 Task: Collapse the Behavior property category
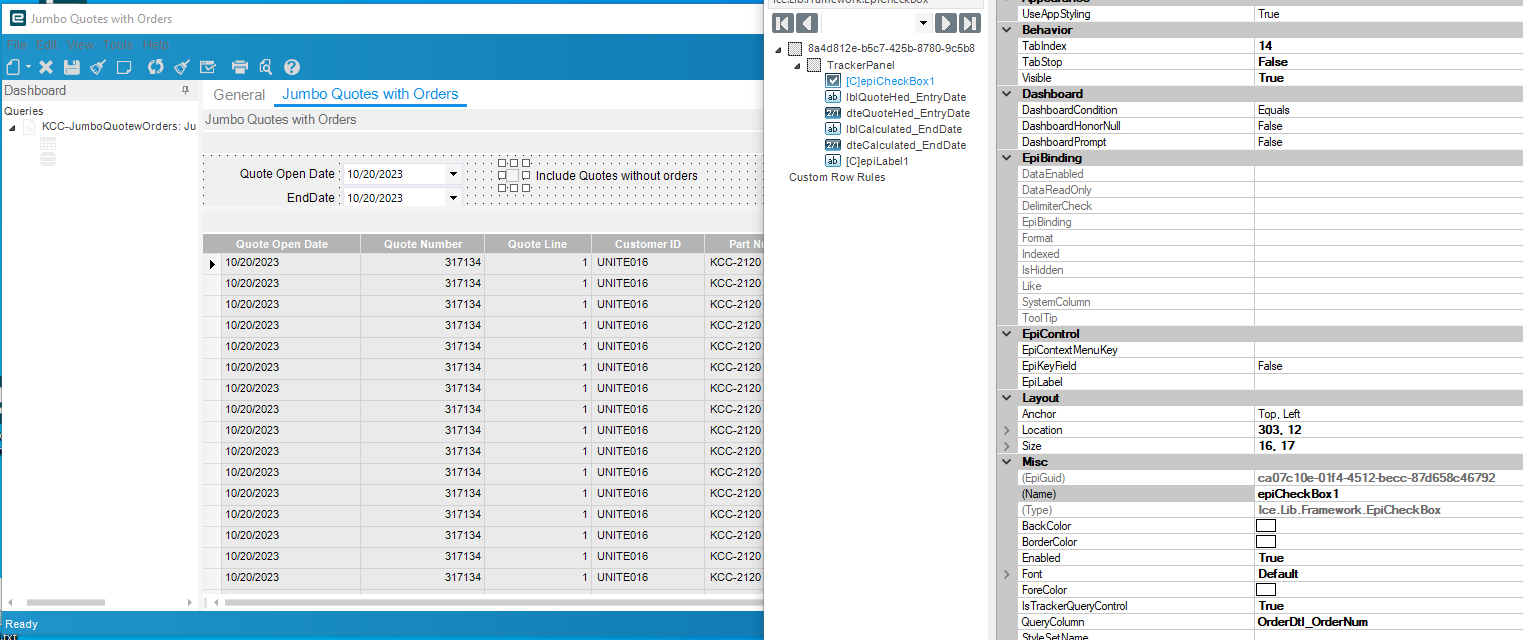1006,30
